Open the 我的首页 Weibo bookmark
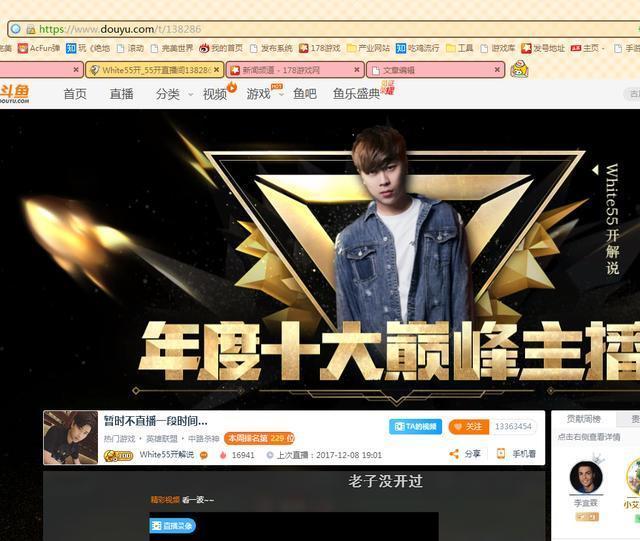640x541 pixels. click(221, 48)
